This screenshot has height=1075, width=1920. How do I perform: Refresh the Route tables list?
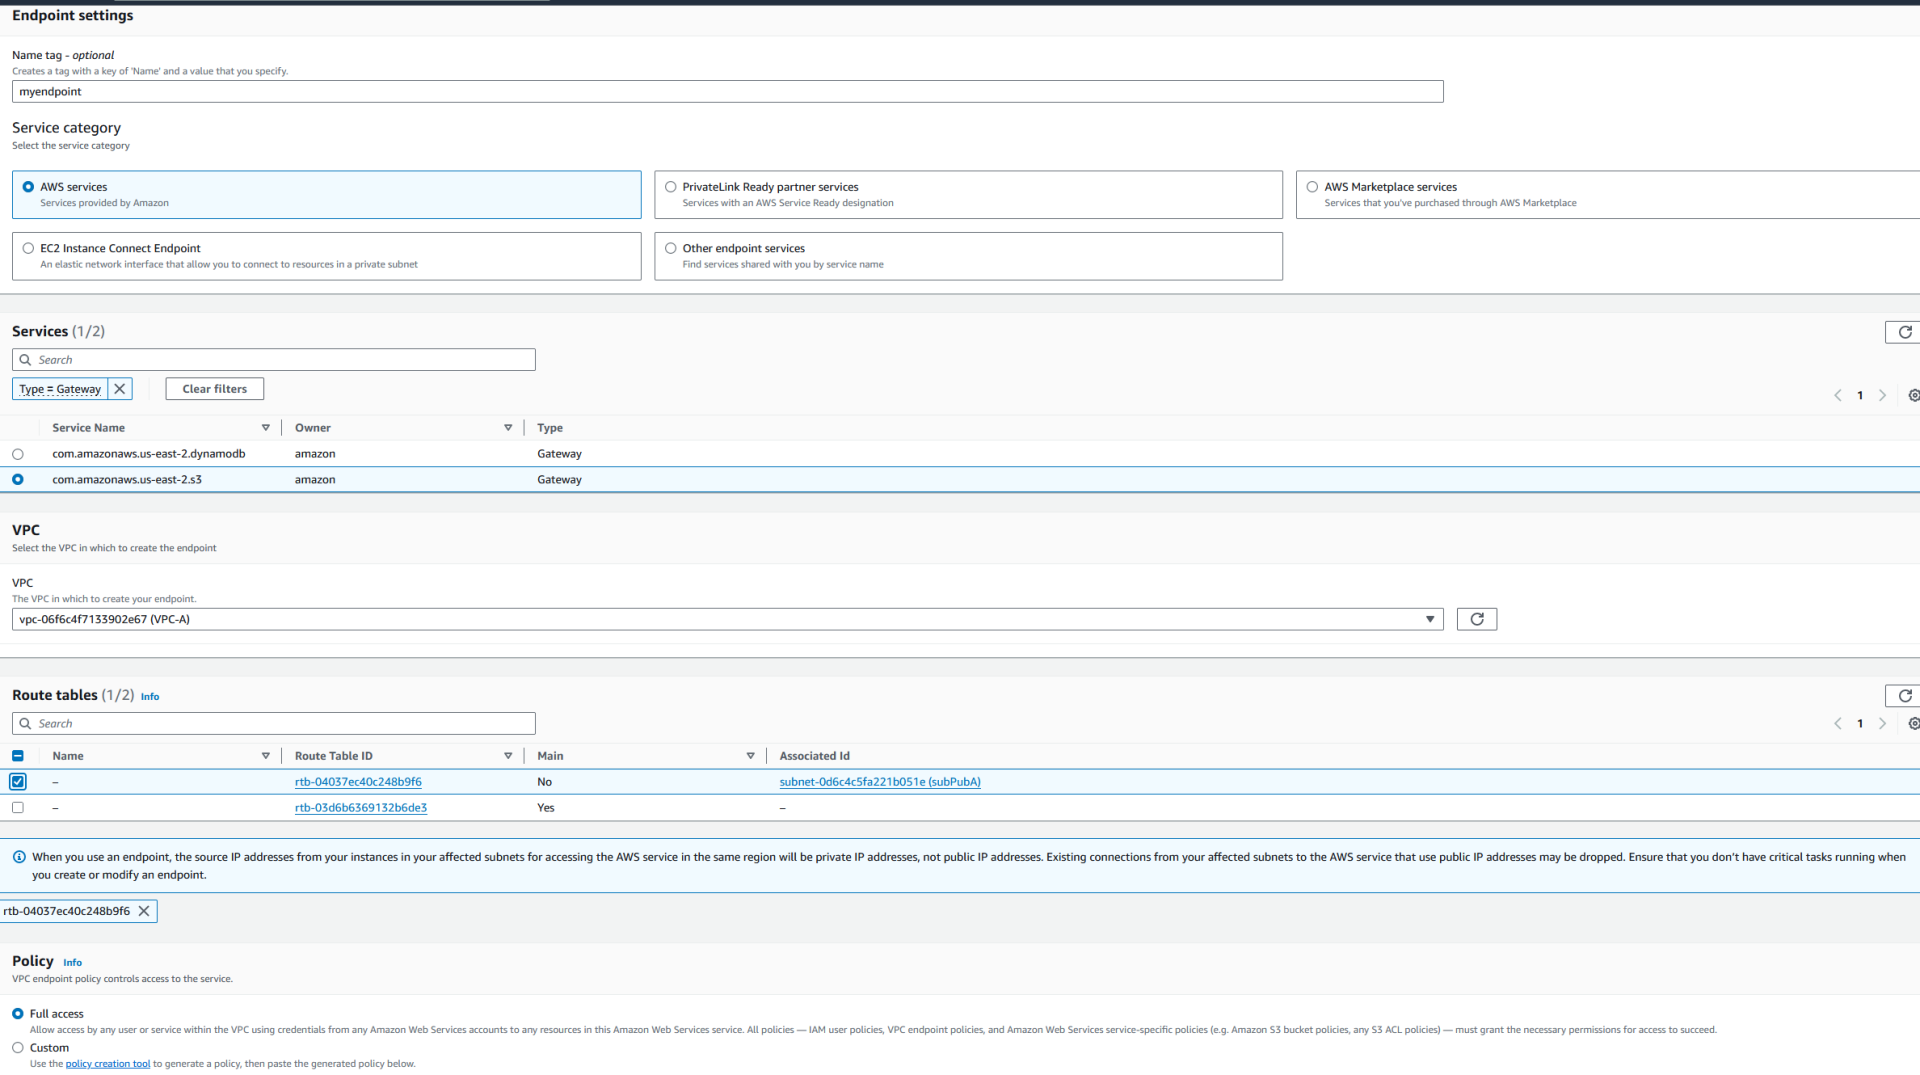[x=1905, y=695]
